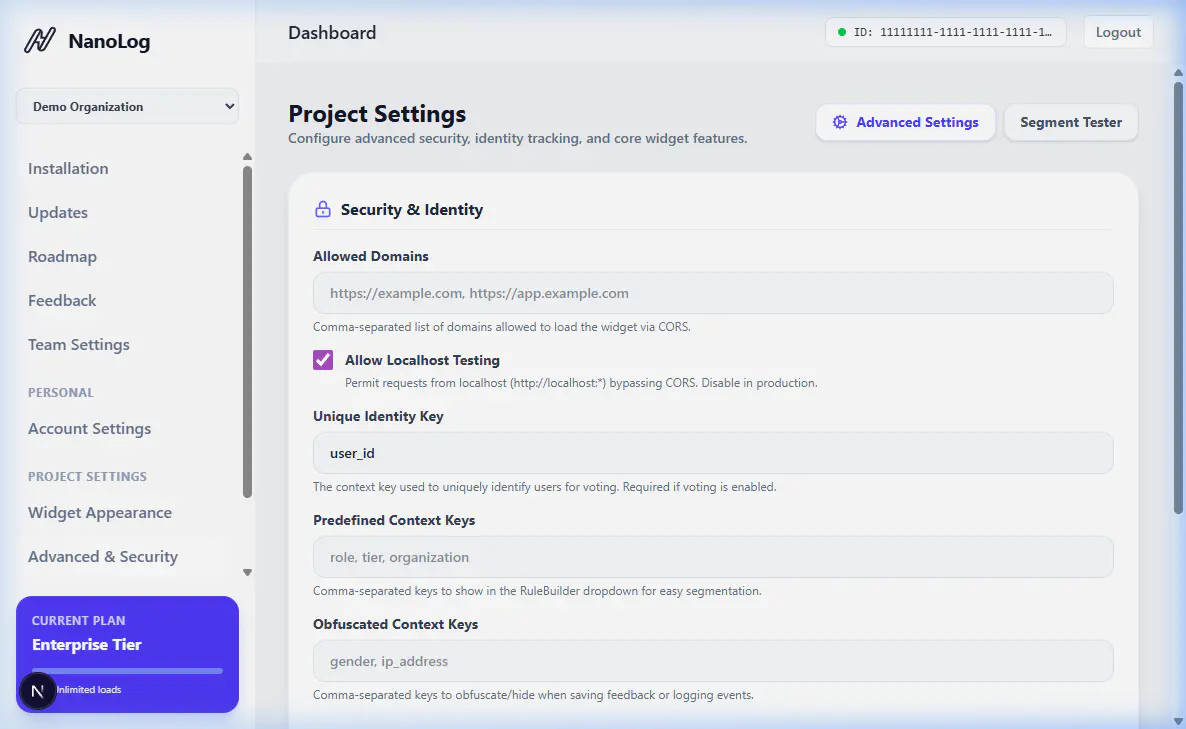
Task: Click the Unique Identity Key field
Action: 712,453
